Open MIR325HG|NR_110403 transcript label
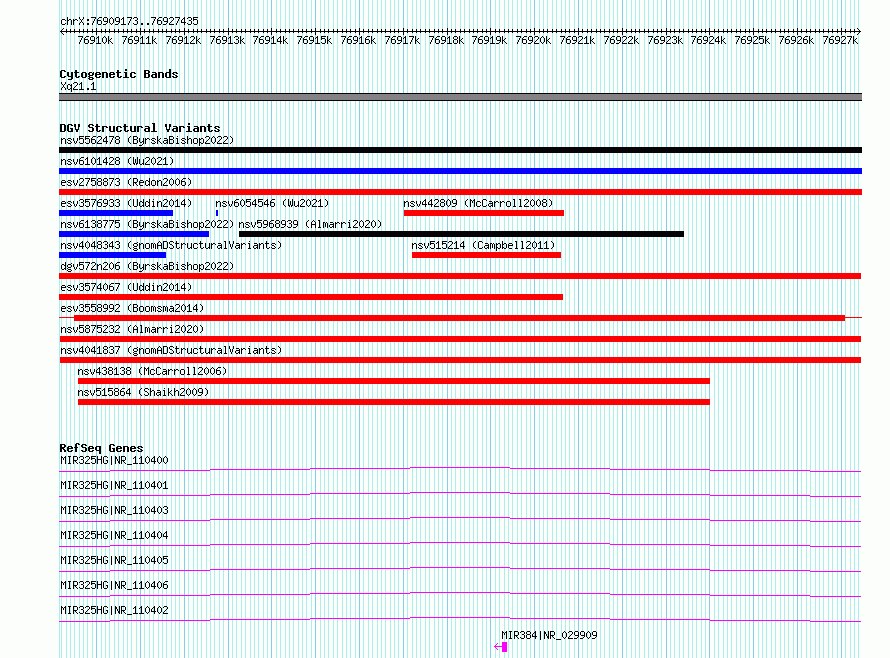This screenshot has width=890, height=658. pos(114,510)
